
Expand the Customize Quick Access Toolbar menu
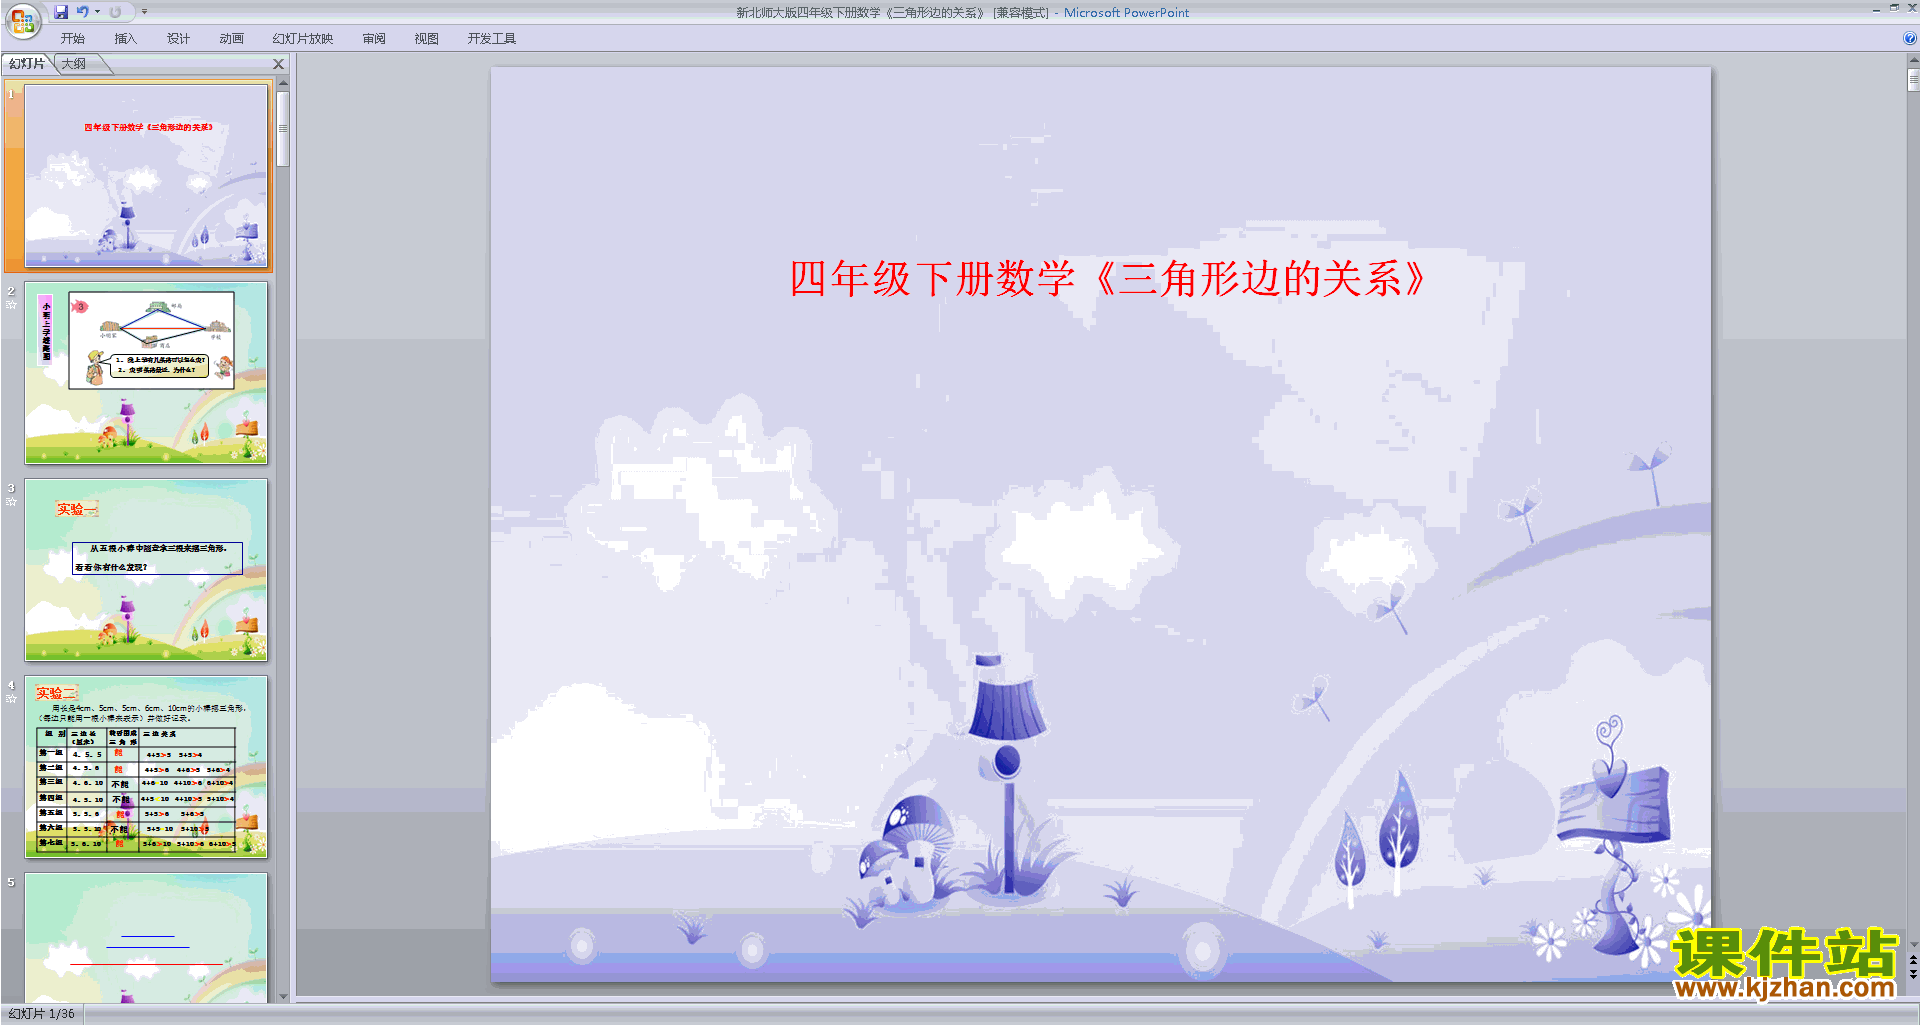[144, 12]
